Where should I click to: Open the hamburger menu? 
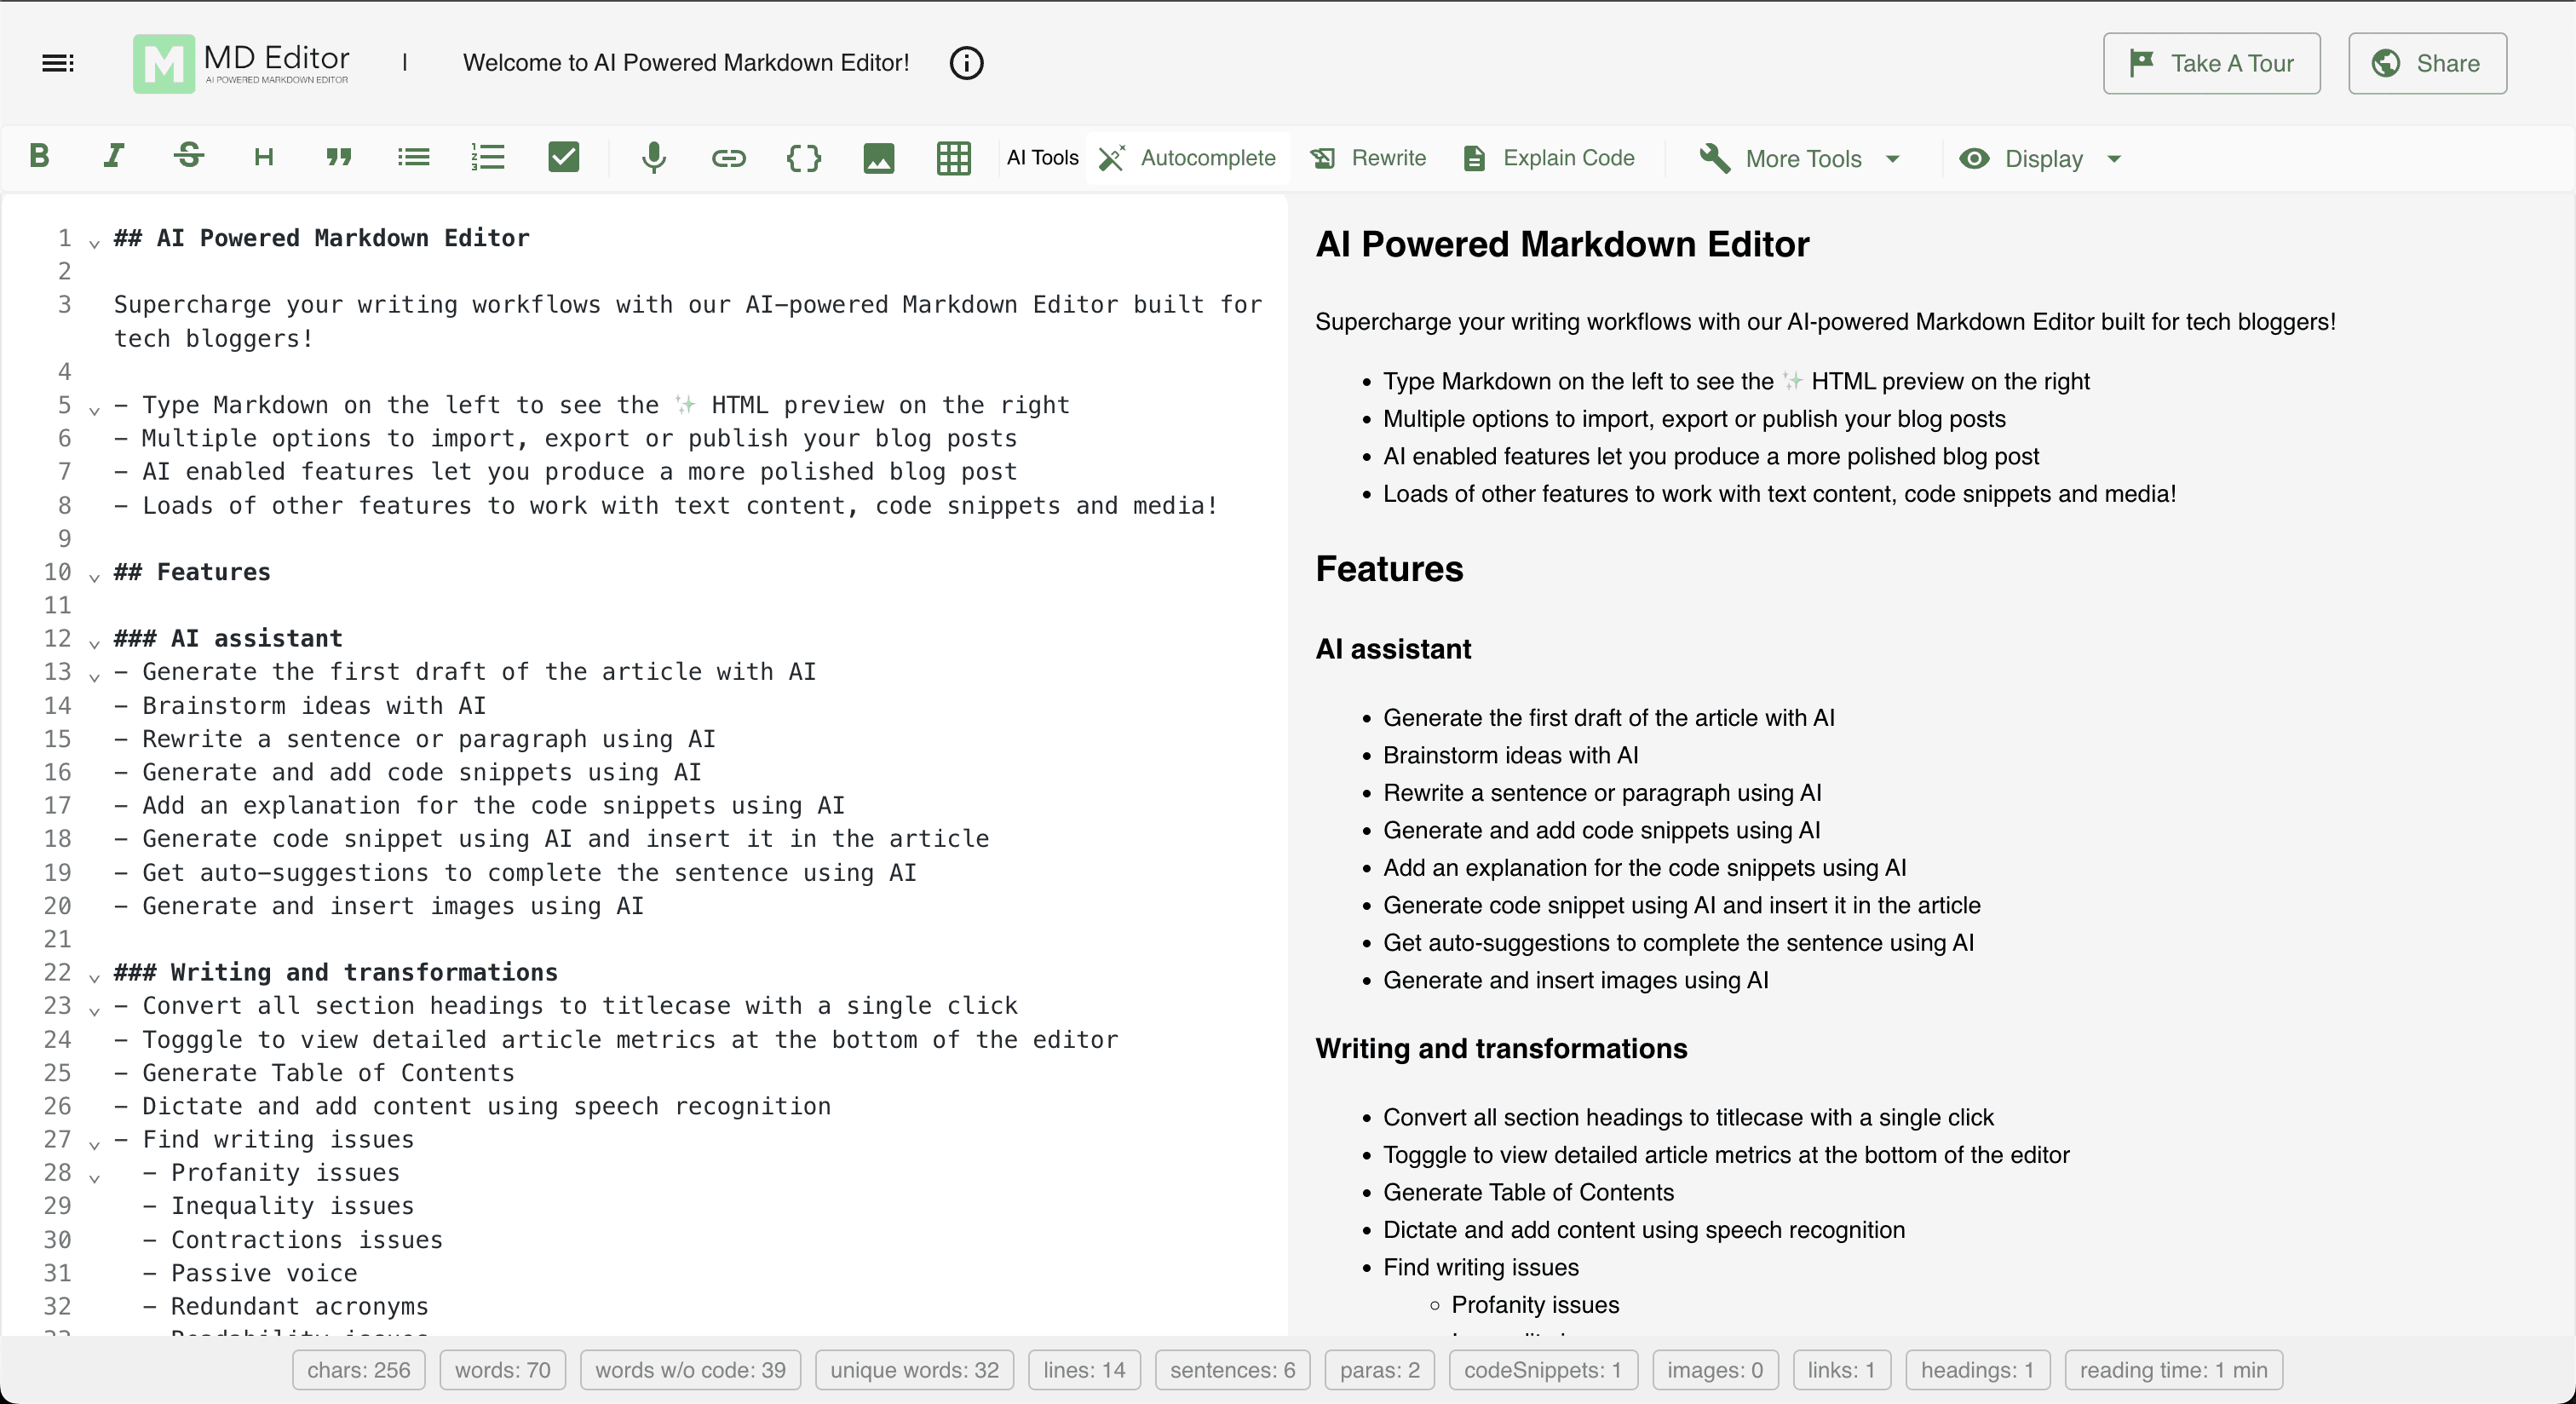(x=57, y=63)
